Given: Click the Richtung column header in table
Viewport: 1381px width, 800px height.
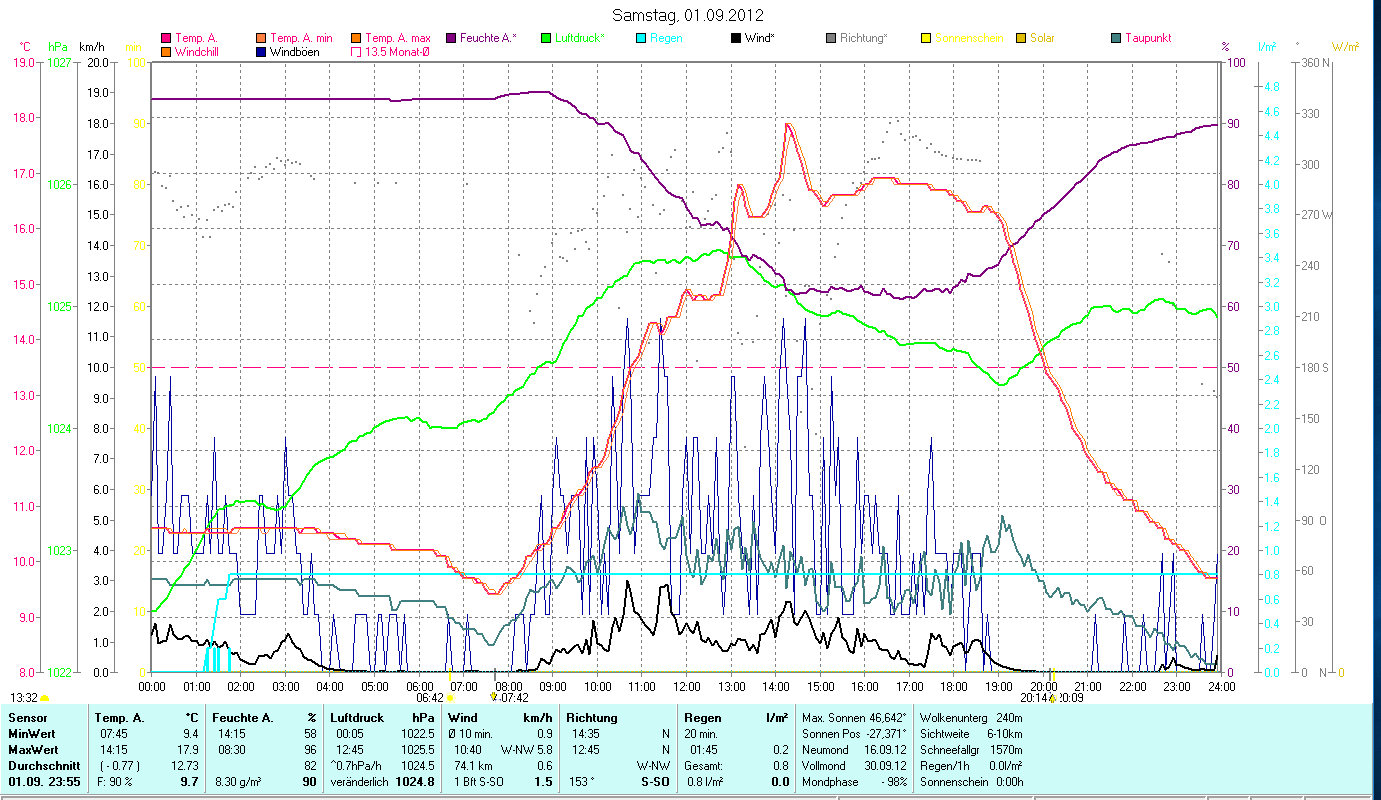Looking at the screenshot, I should click(592, 718).
